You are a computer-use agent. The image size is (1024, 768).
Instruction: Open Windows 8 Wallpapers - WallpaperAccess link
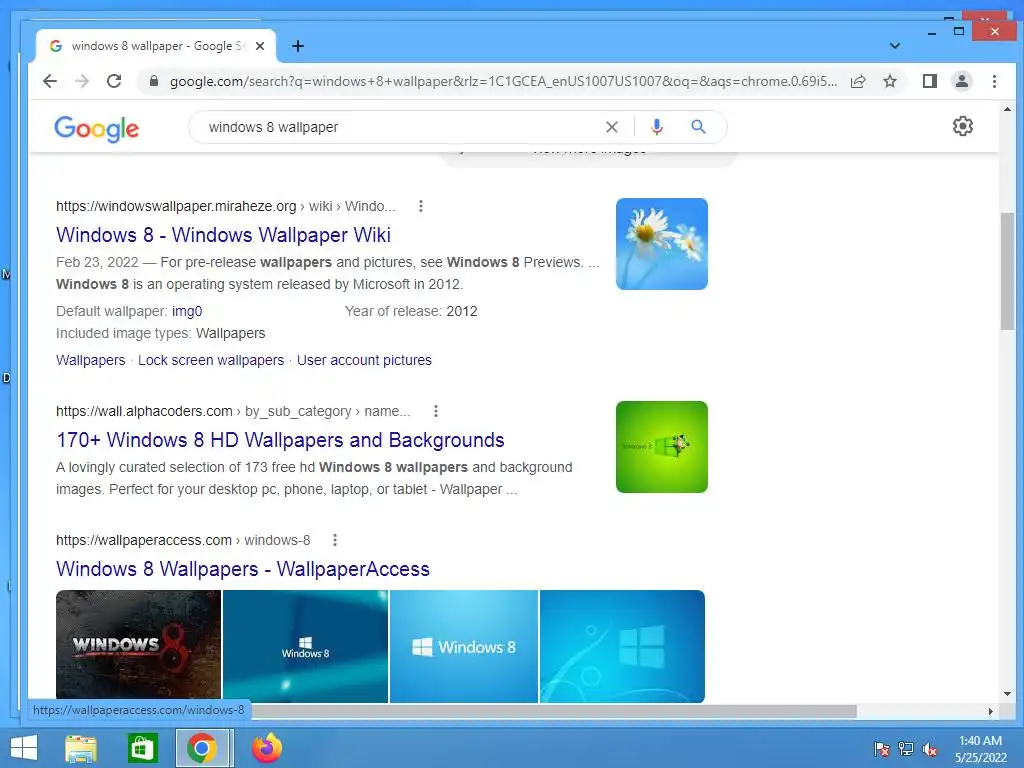243,569
